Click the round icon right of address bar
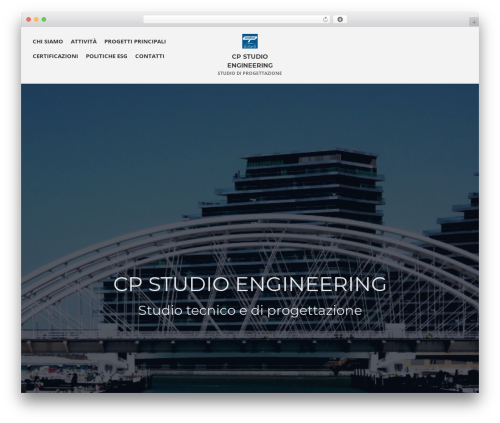Screen dimensions: 500x423 (340, 20)
